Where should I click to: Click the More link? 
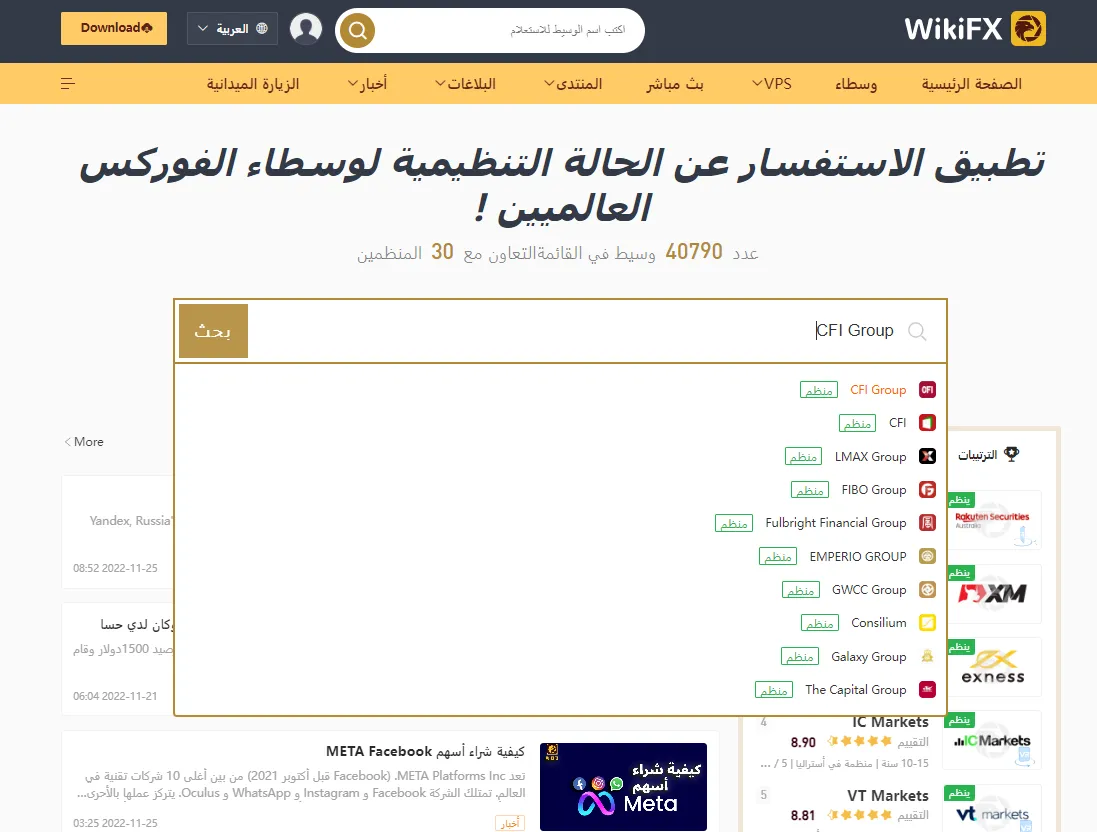84,442
